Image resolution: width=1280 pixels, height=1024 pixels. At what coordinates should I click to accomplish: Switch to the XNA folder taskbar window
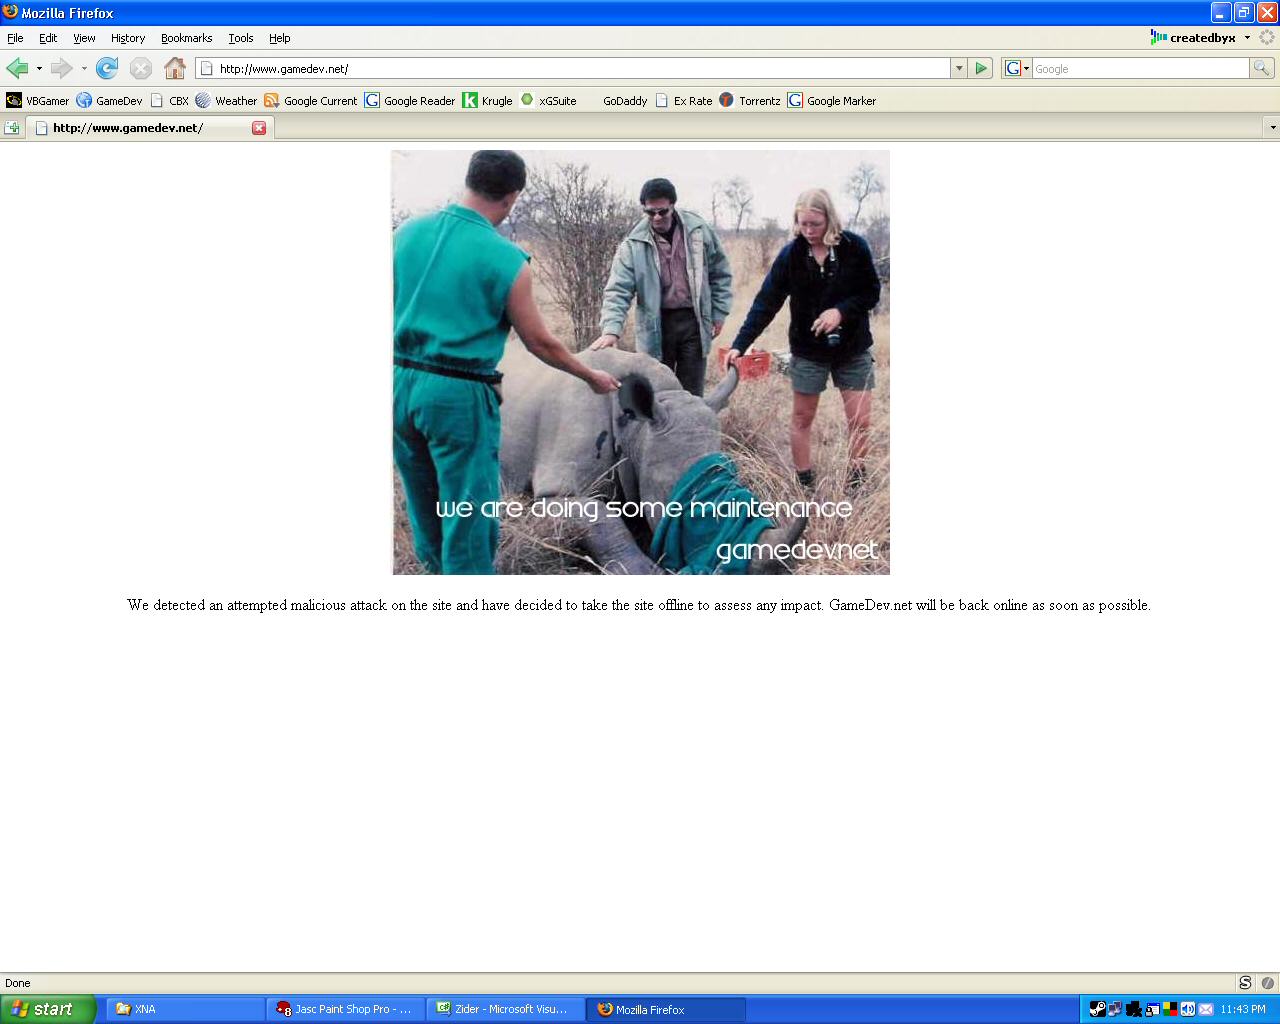tap(185, 1009)
